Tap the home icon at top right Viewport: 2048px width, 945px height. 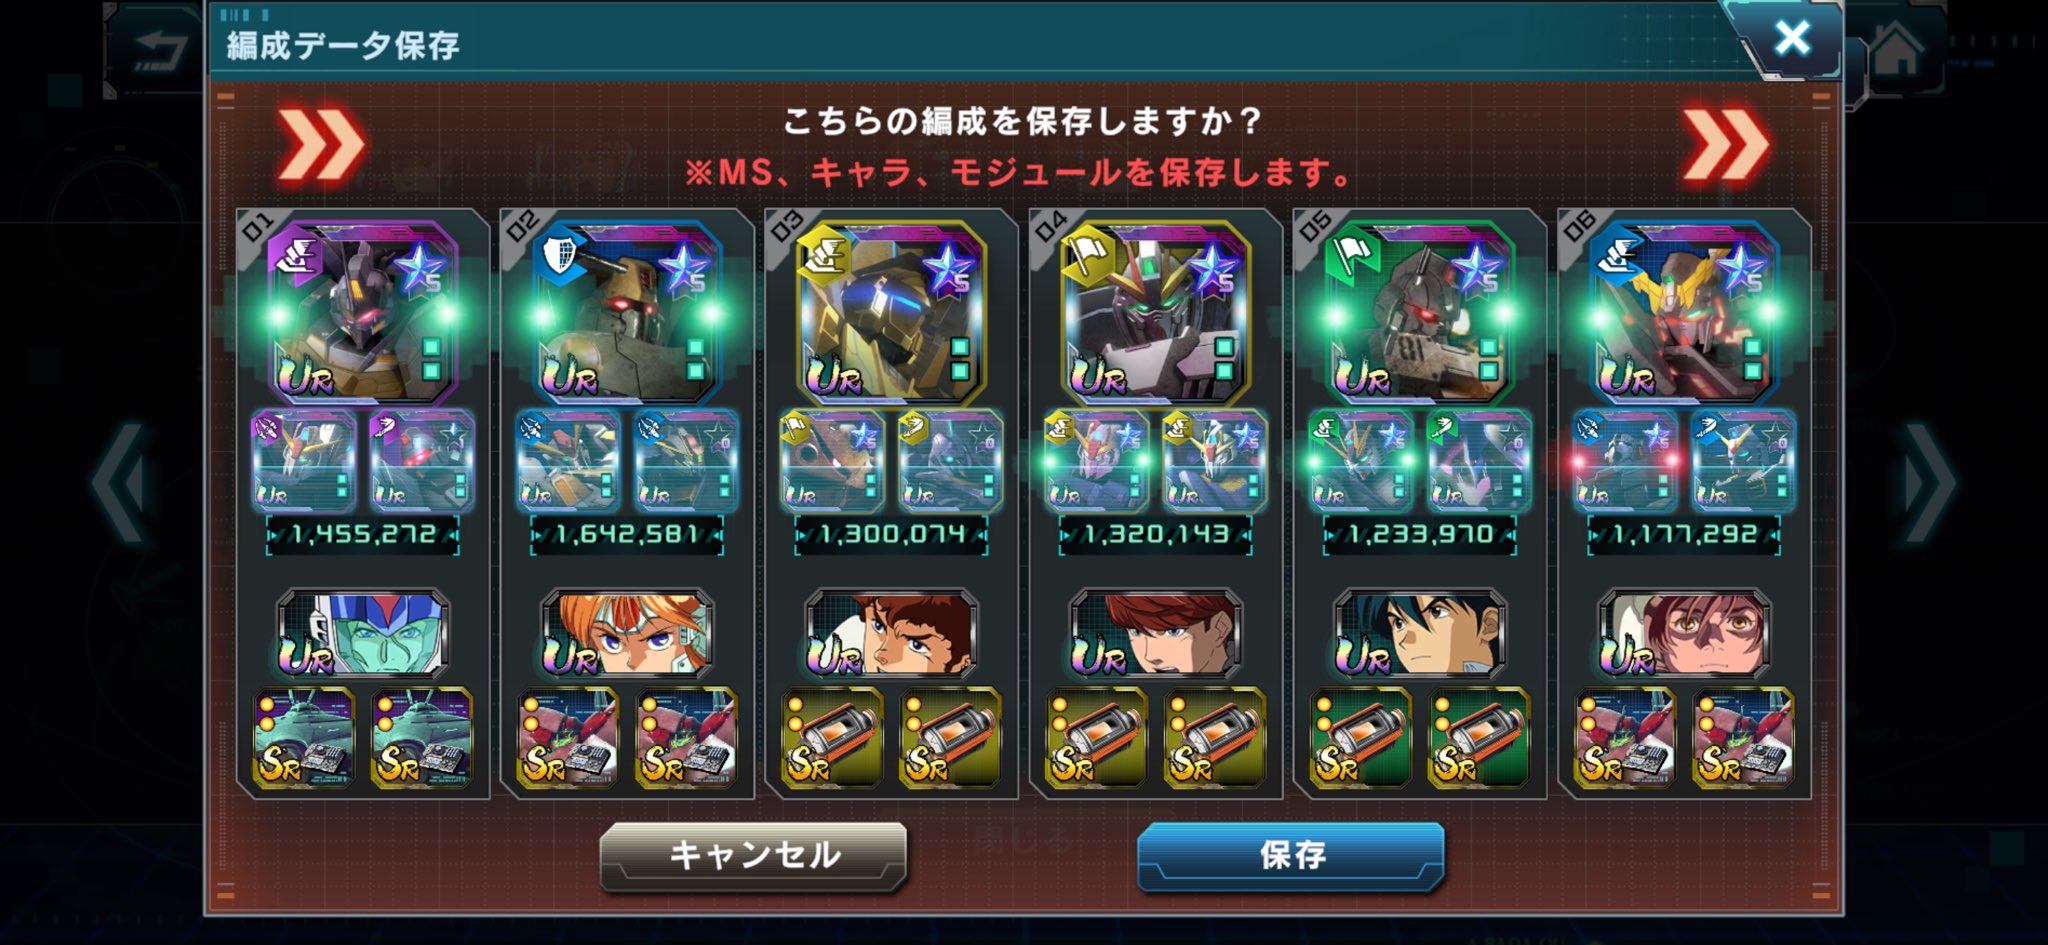click(x=1897, y=50)
